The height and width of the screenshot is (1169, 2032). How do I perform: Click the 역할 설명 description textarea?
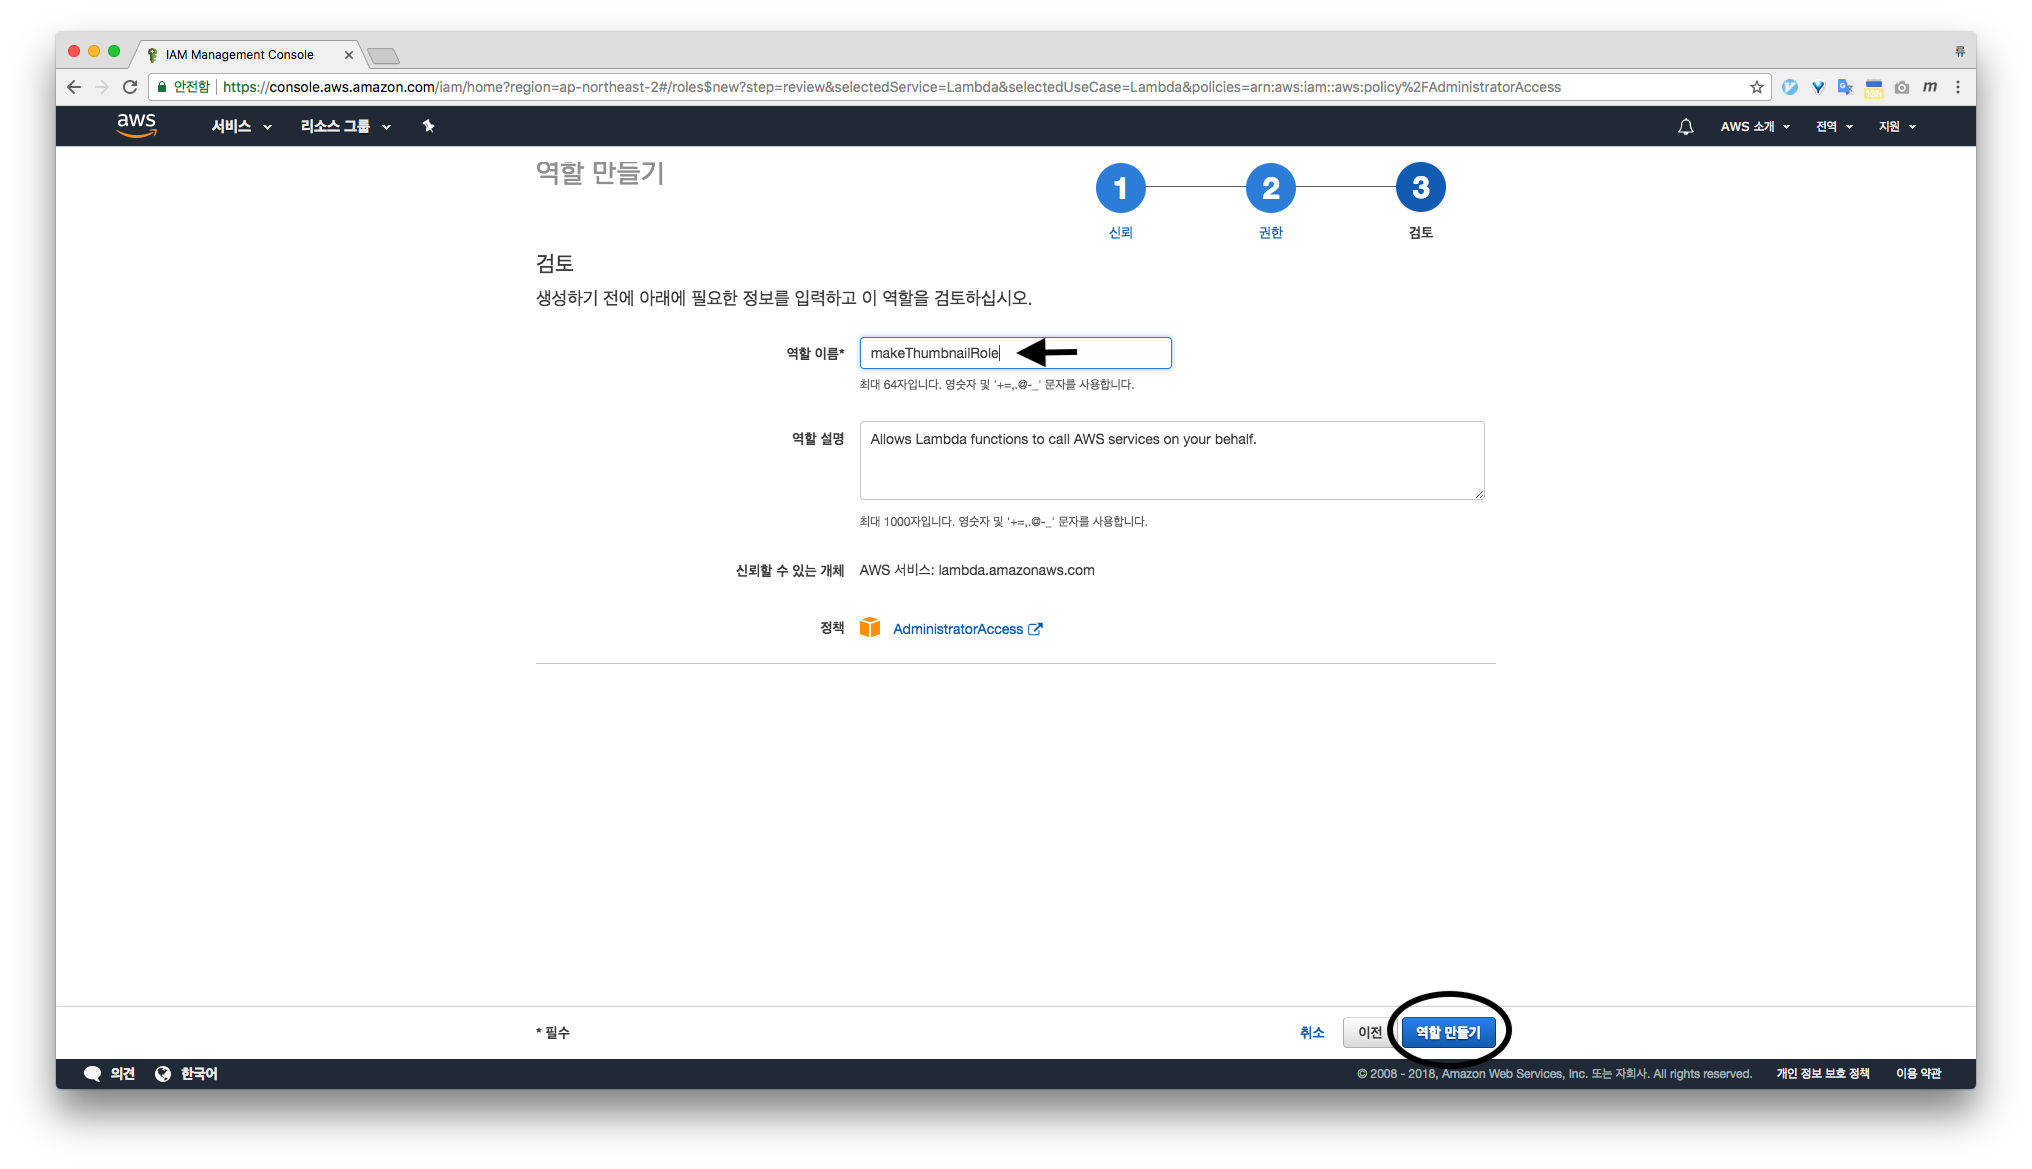point(1171,460)
